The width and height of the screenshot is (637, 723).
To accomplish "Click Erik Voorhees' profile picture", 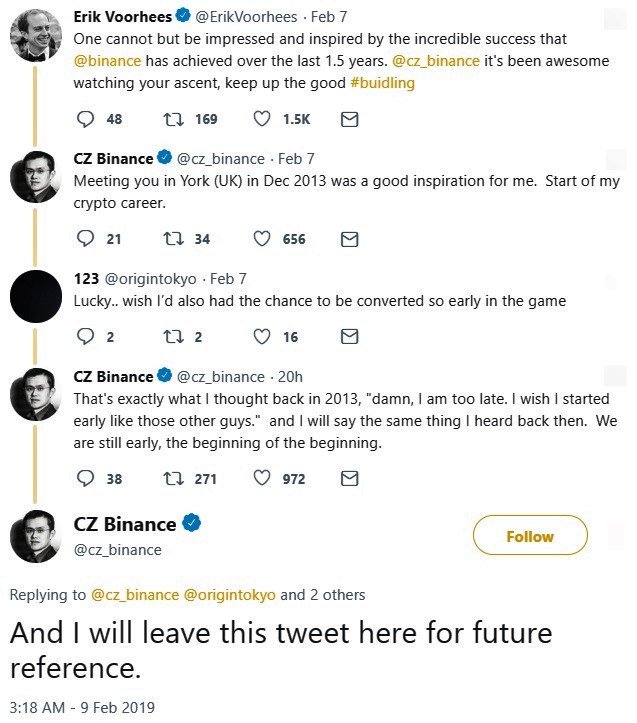I will [37, 38].
